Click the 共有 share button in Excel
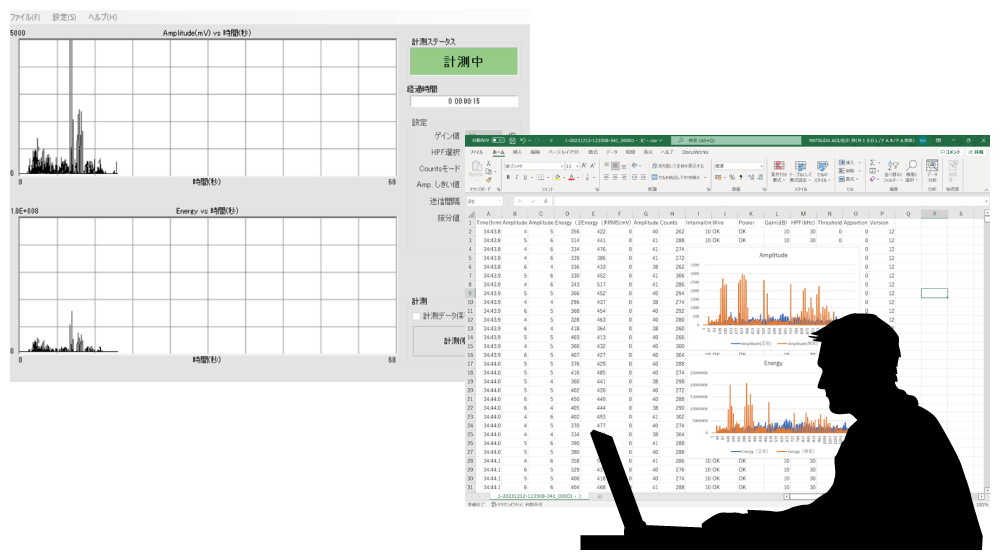1000x560 pixels. (976, 152)
